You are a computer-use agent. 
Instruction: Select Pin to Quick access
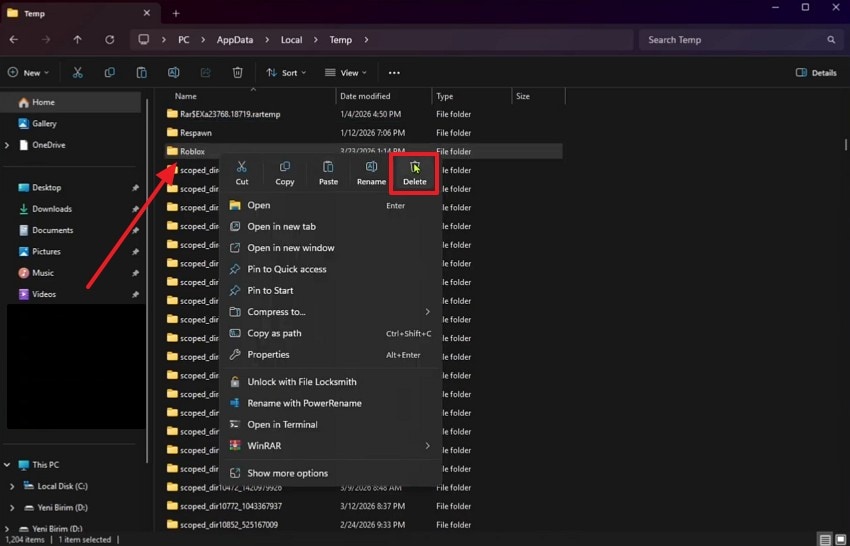tap(331, 269)
